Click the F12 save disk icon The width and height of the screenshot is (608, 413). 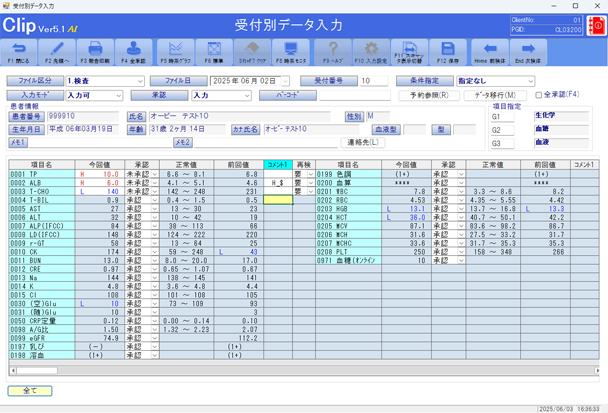[450, 51]
